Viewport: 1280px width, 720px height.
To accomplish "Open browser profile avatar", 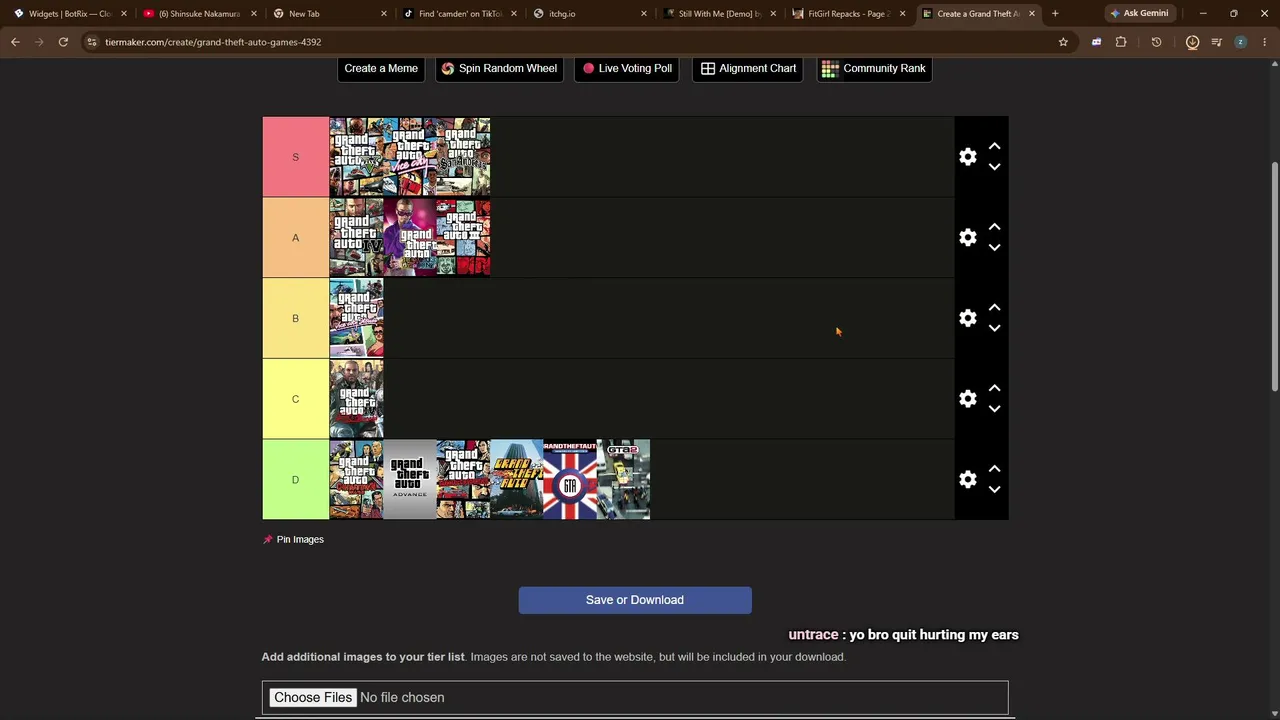I will pos(1240,42).
